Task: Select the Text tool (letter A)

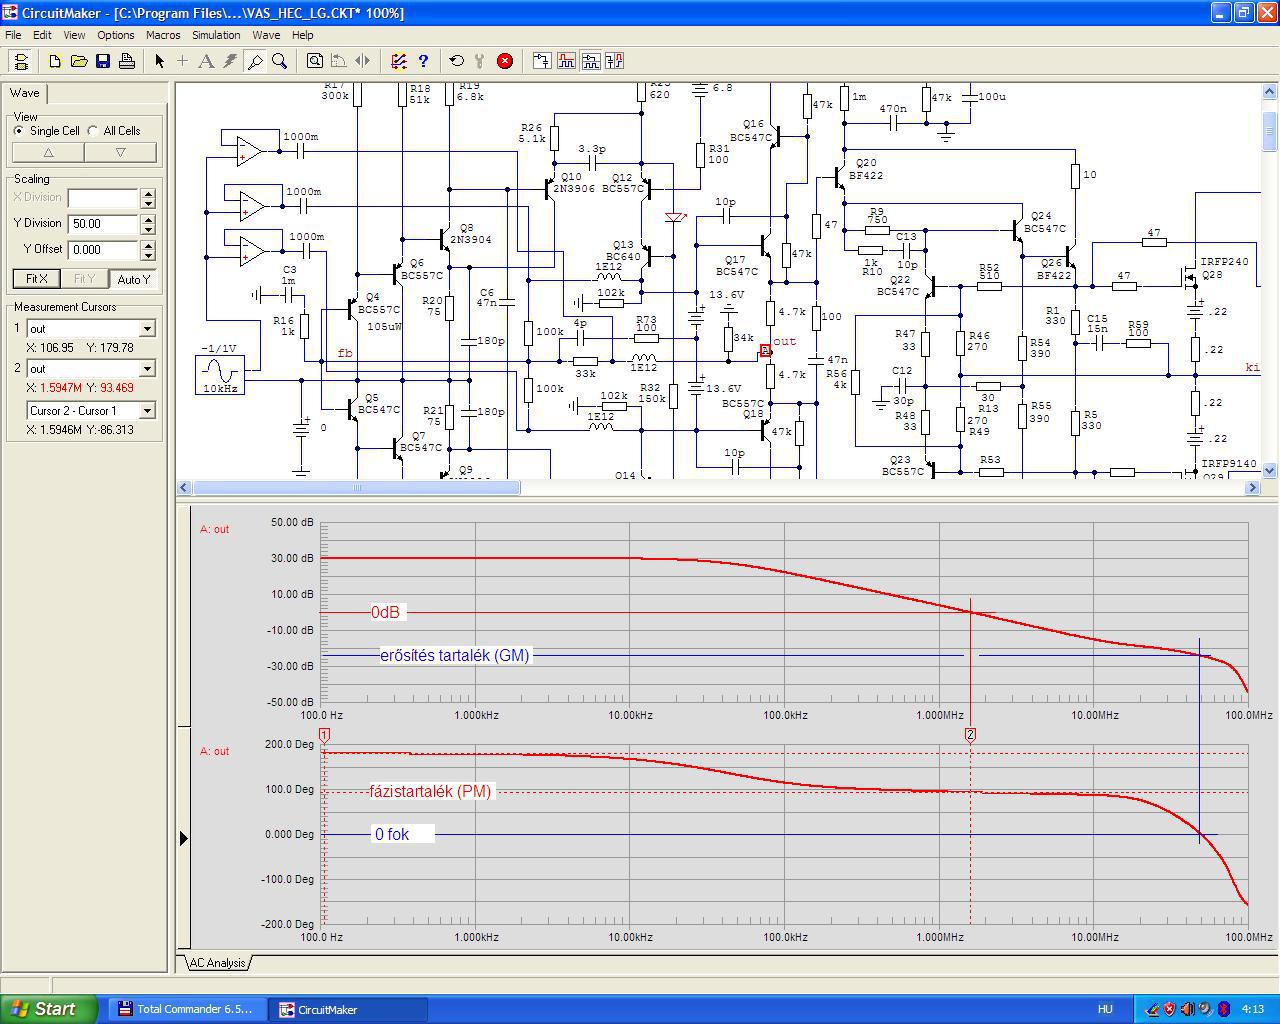Action: 206,61
